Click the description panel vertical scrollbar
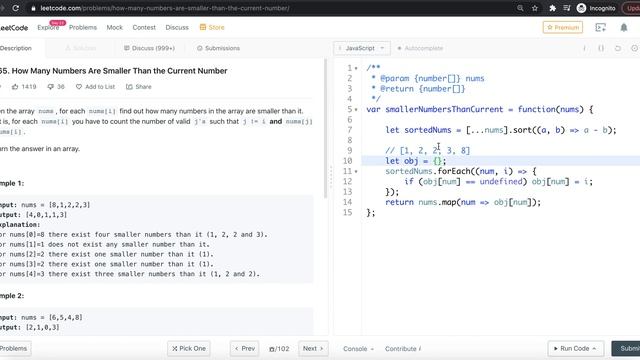Viewport: 640px width, 360px height. [325, 129]
